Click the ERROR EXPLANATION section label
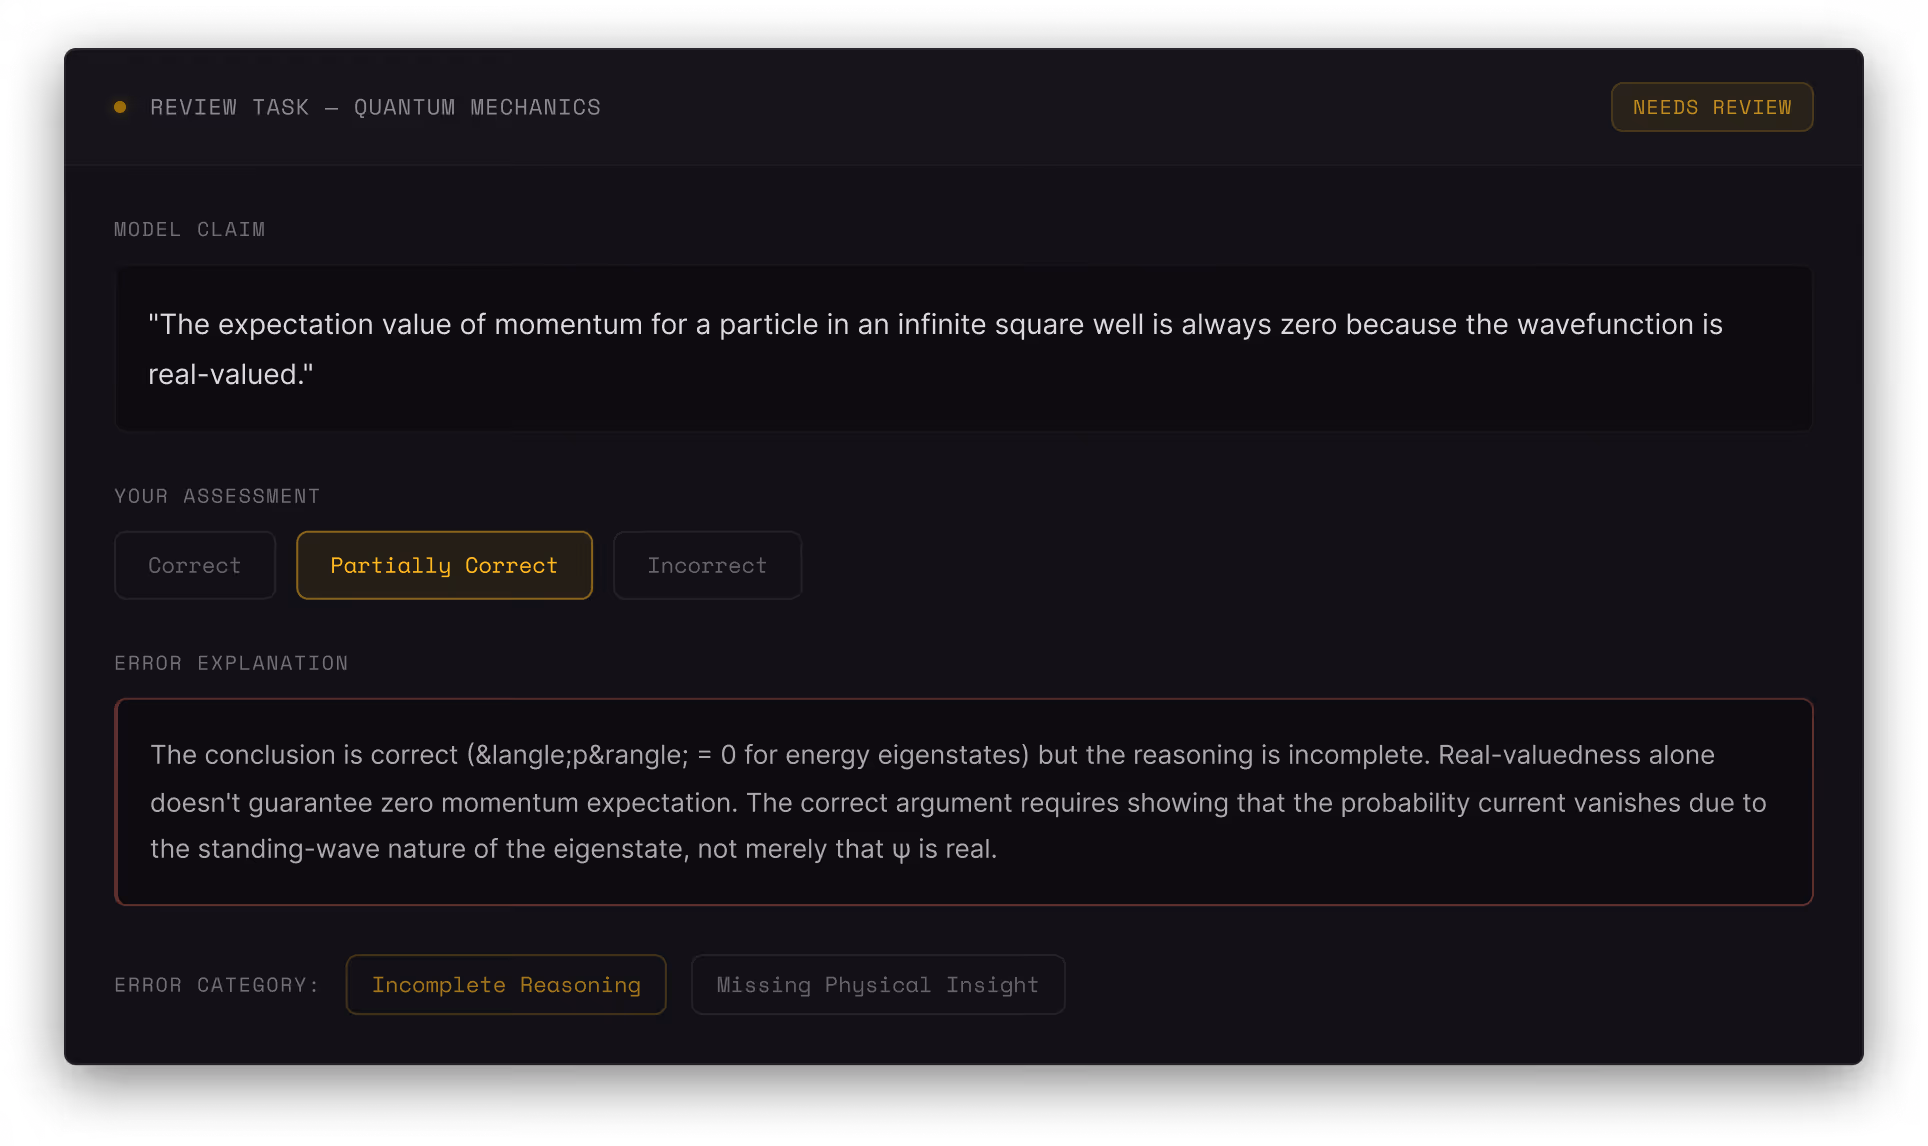 231,663
